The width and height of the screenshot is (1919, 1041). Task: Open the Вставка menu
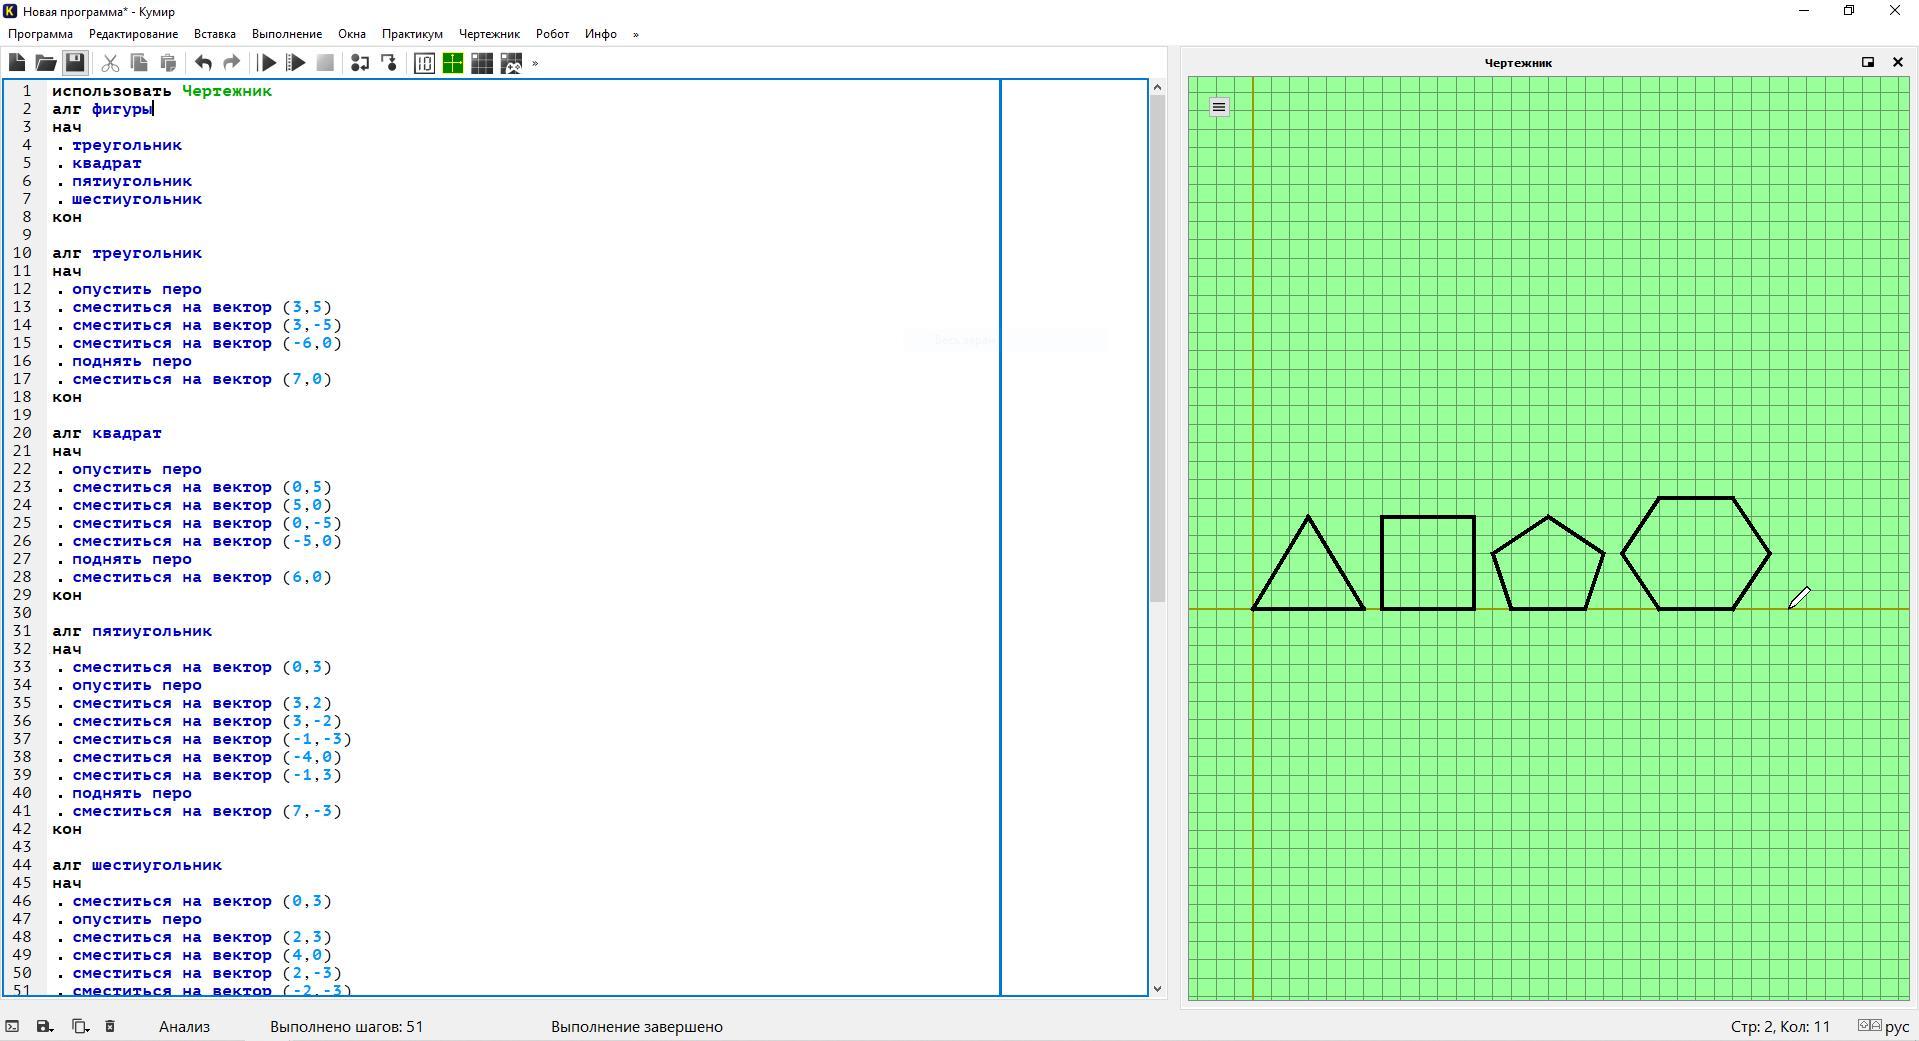click(x=215, y=34)
